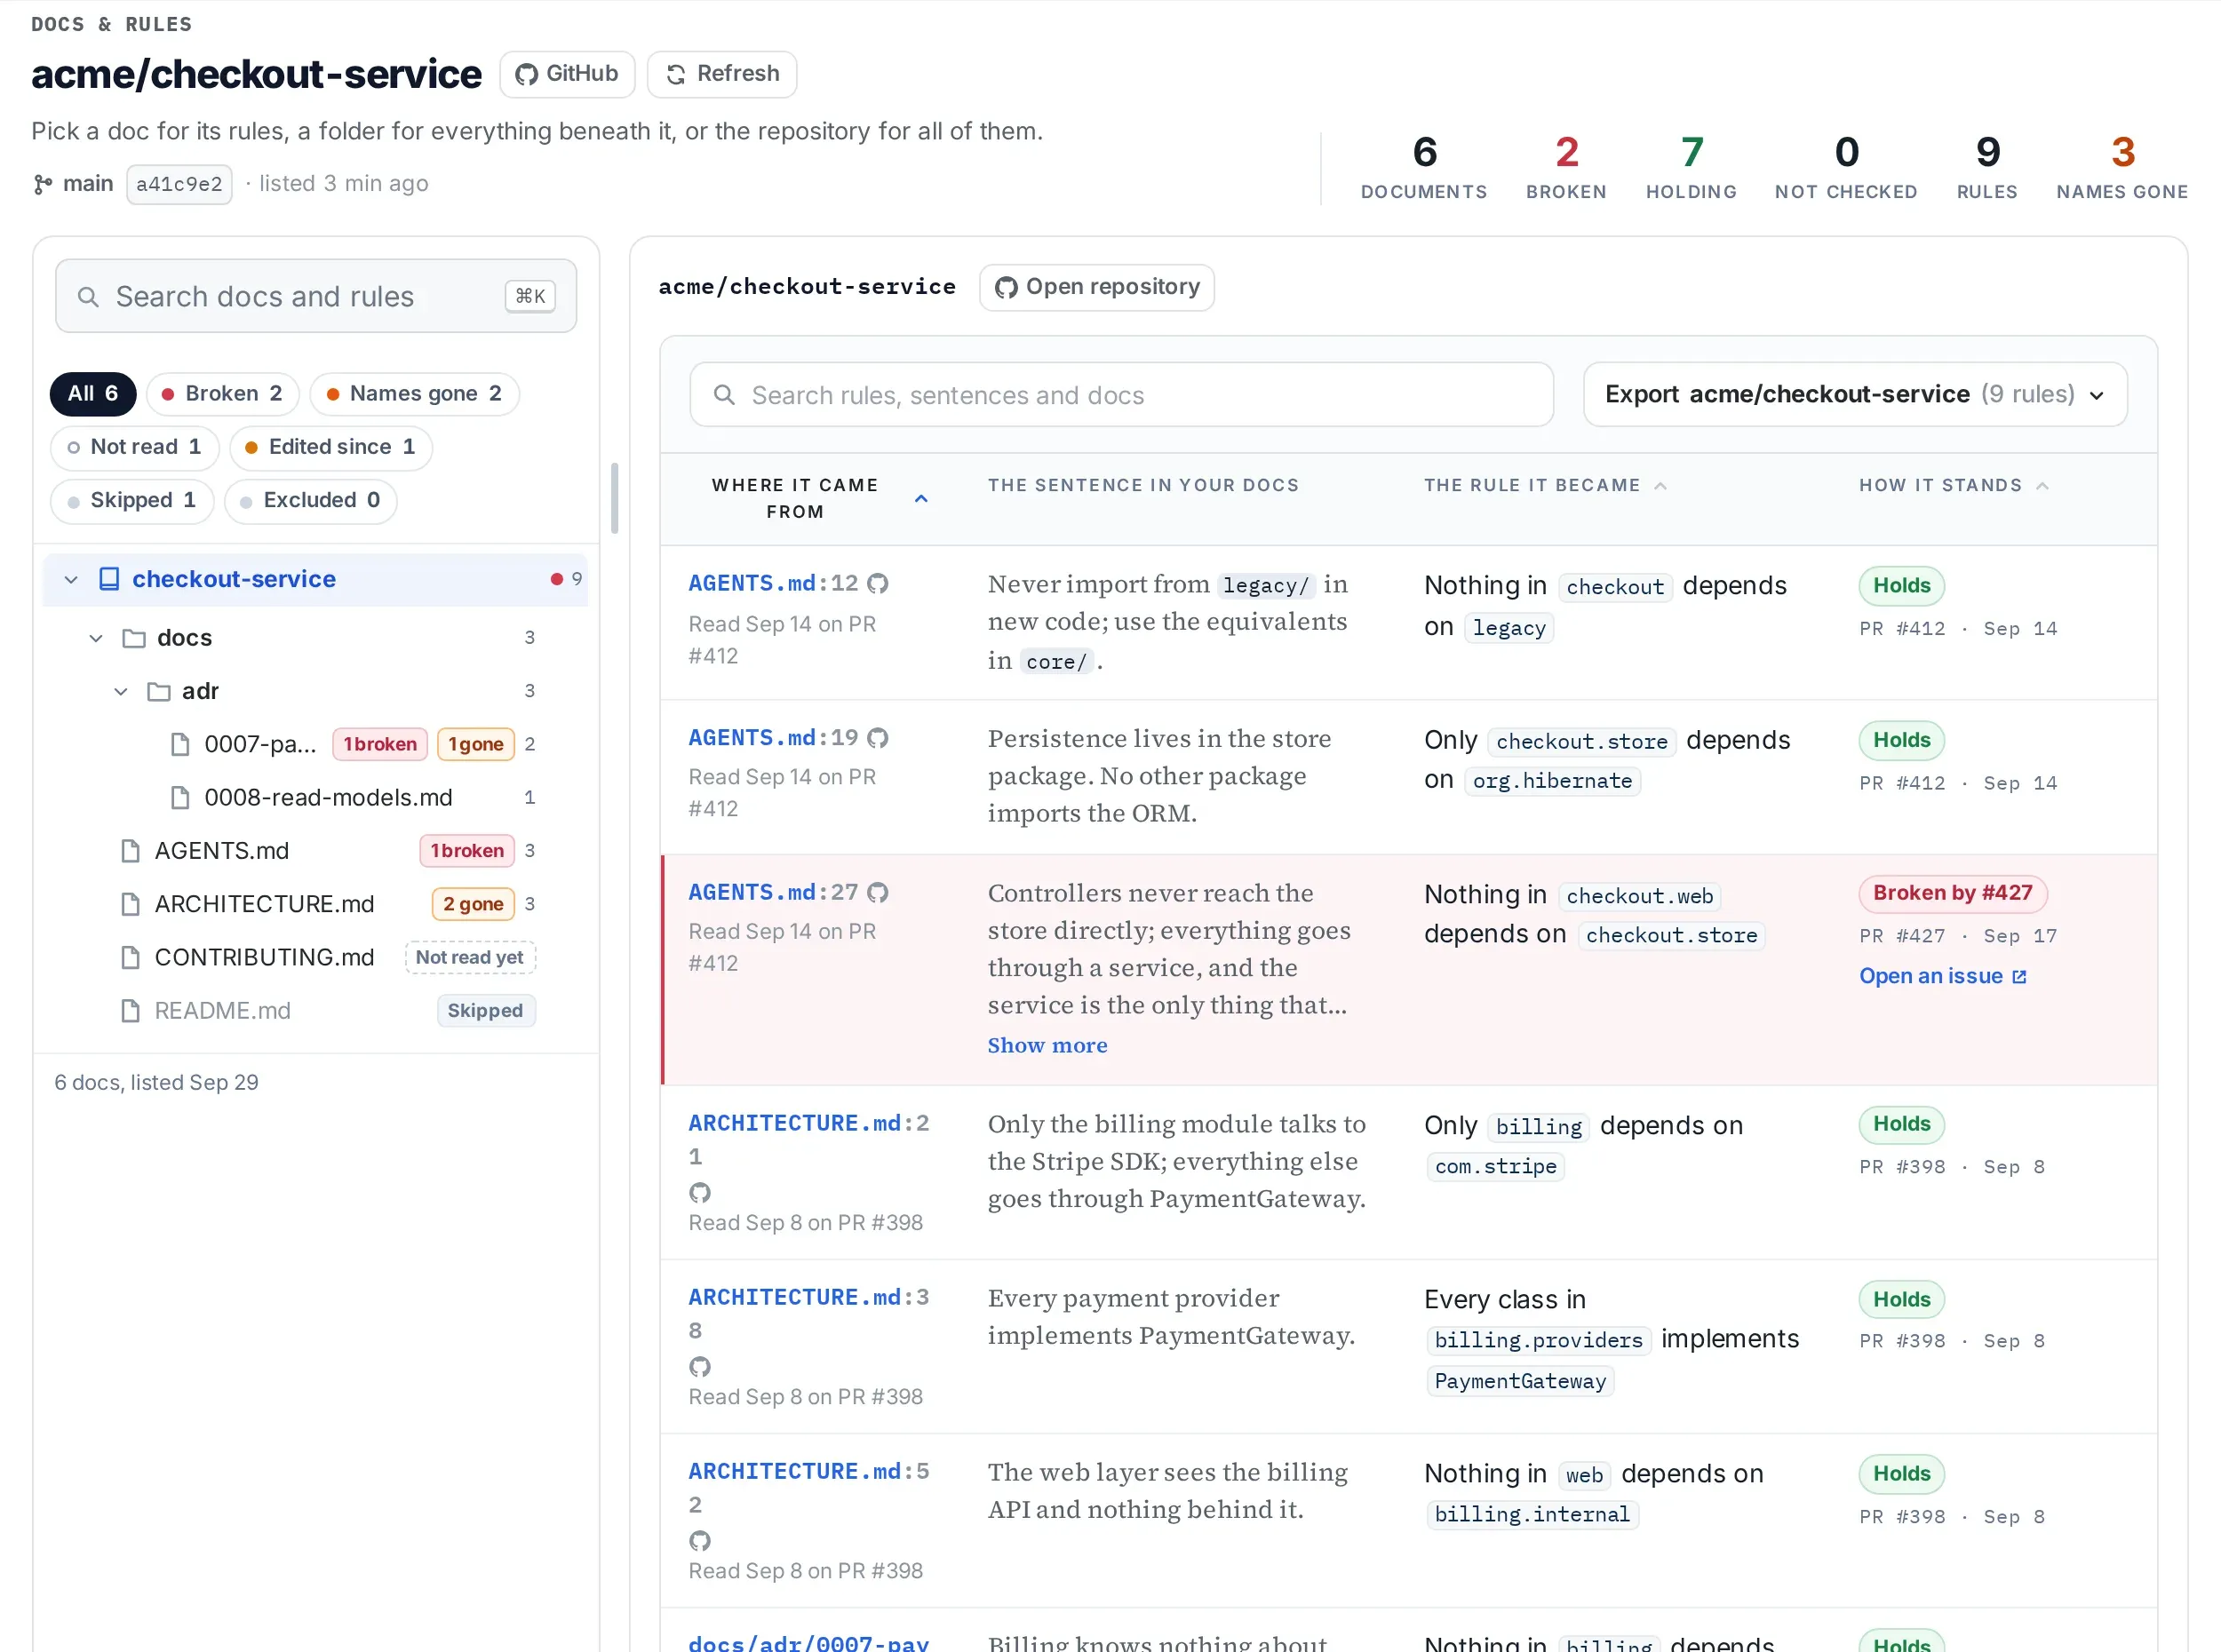Sort by How It Stands column
Viewport: 2221px width, 1652px height.
point(1954,485)
